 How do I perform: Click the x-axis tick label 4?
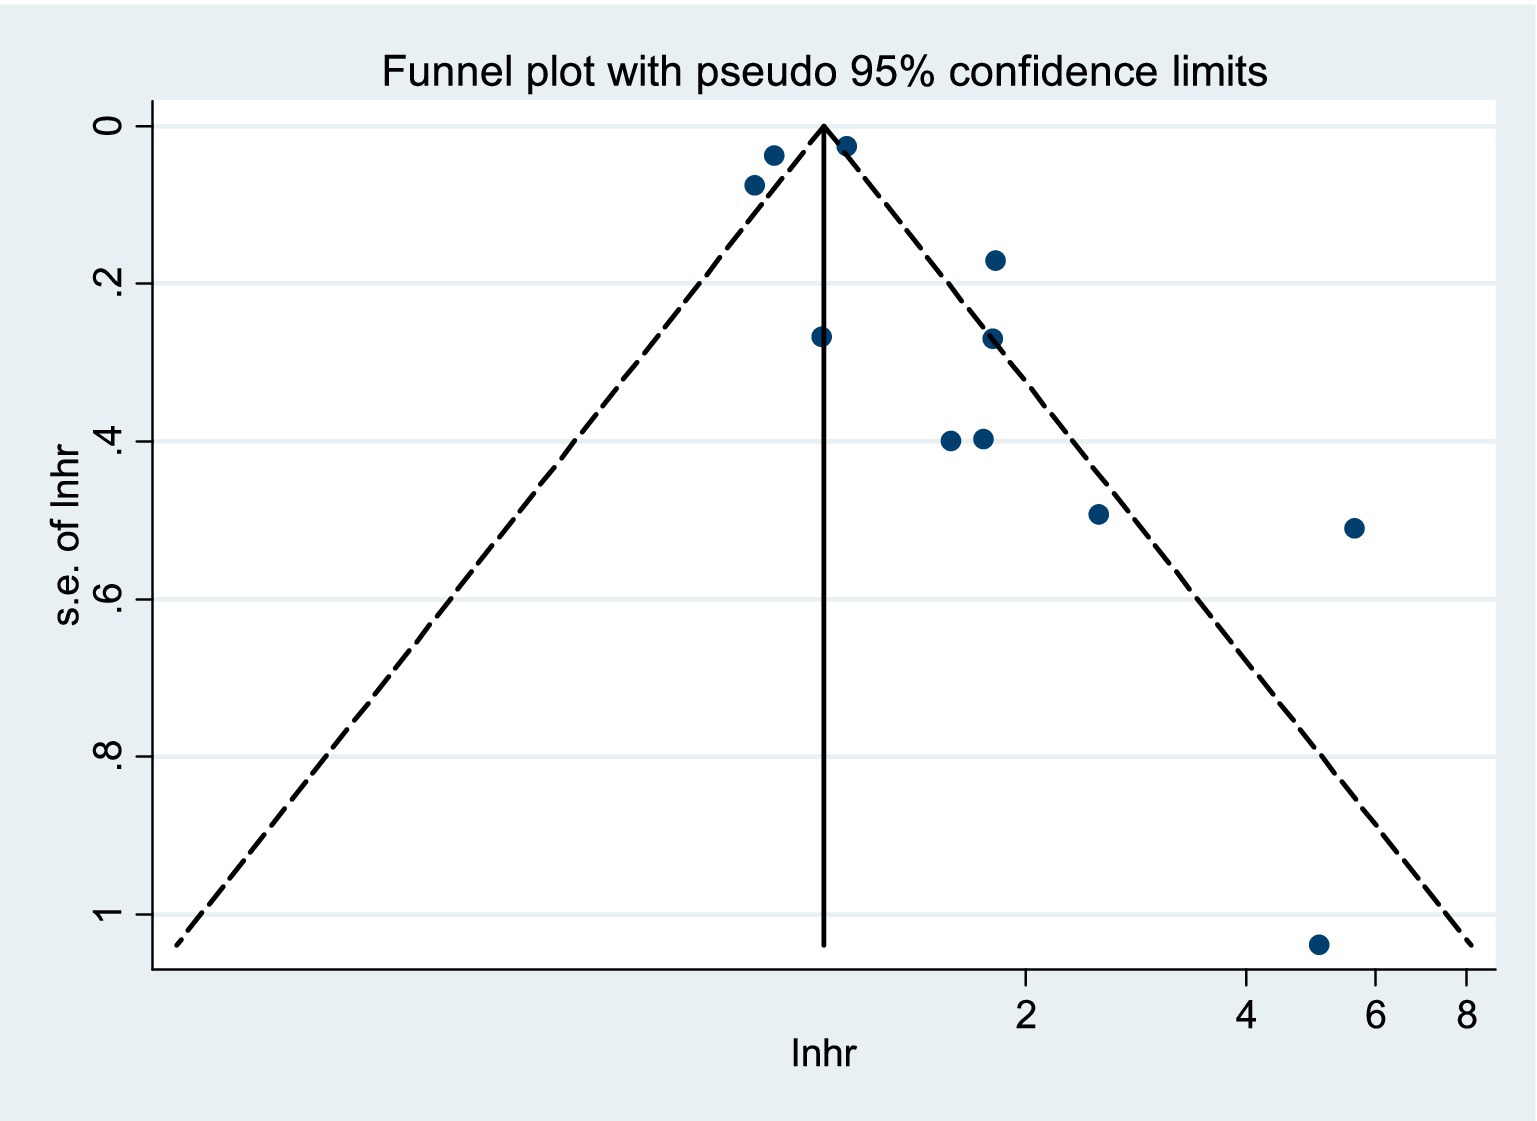pos(1245,1016)
